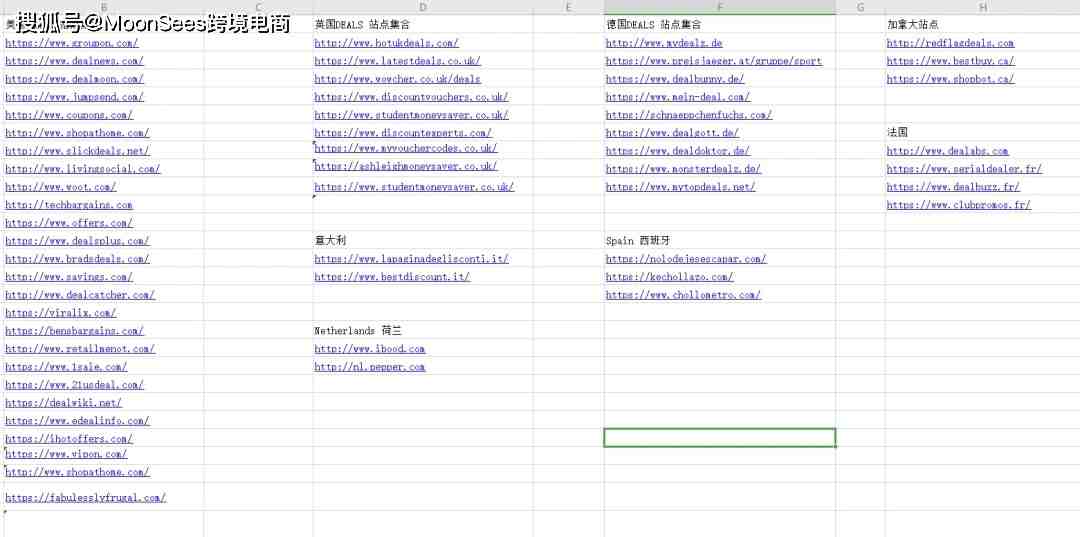Screen dimensions: 1080x537
Task: Click the shopbot.ca link
Action: pyautogui.click(x=951, y=79)
